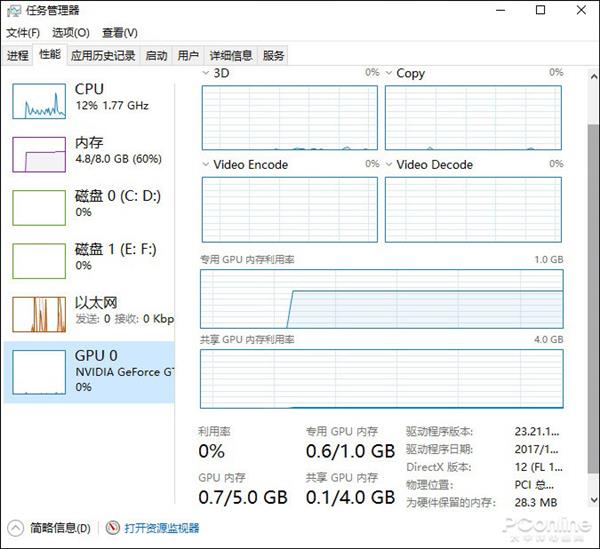Open the 3D engine dropdown chevron
Viewport: 600px width, 549px height.
click(206, 73)
